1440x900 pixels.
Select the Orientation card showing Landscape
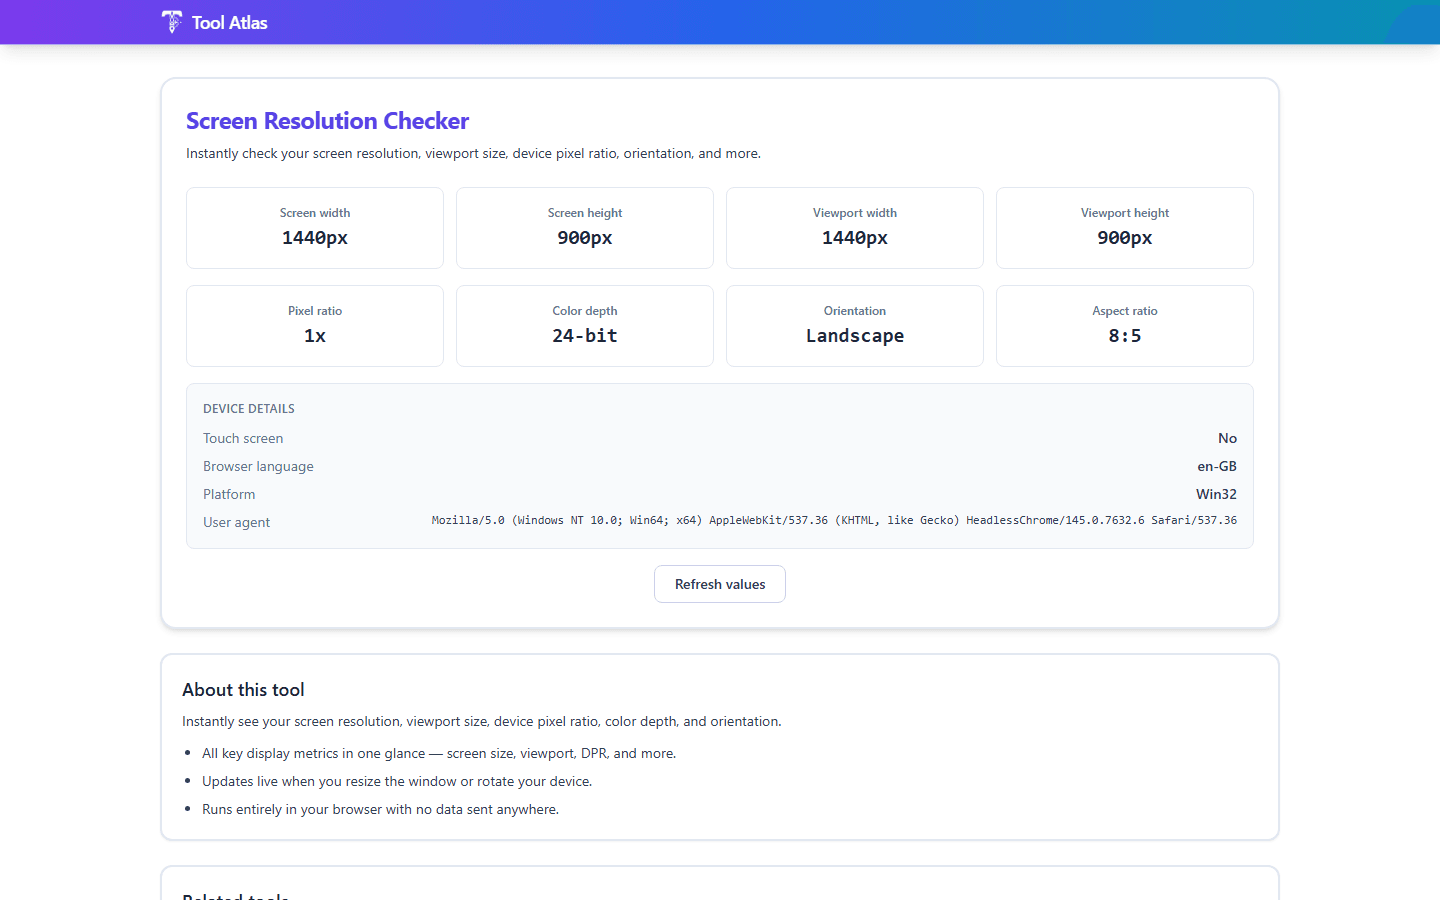(x=854, y=326)
